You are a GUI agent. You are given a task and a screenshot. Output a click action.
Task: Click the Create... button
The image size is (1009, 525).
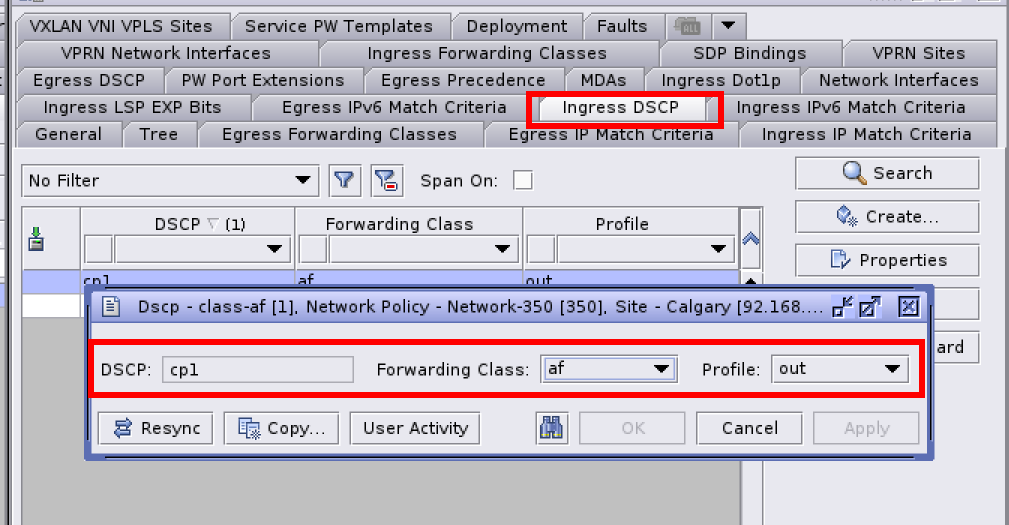887,216
